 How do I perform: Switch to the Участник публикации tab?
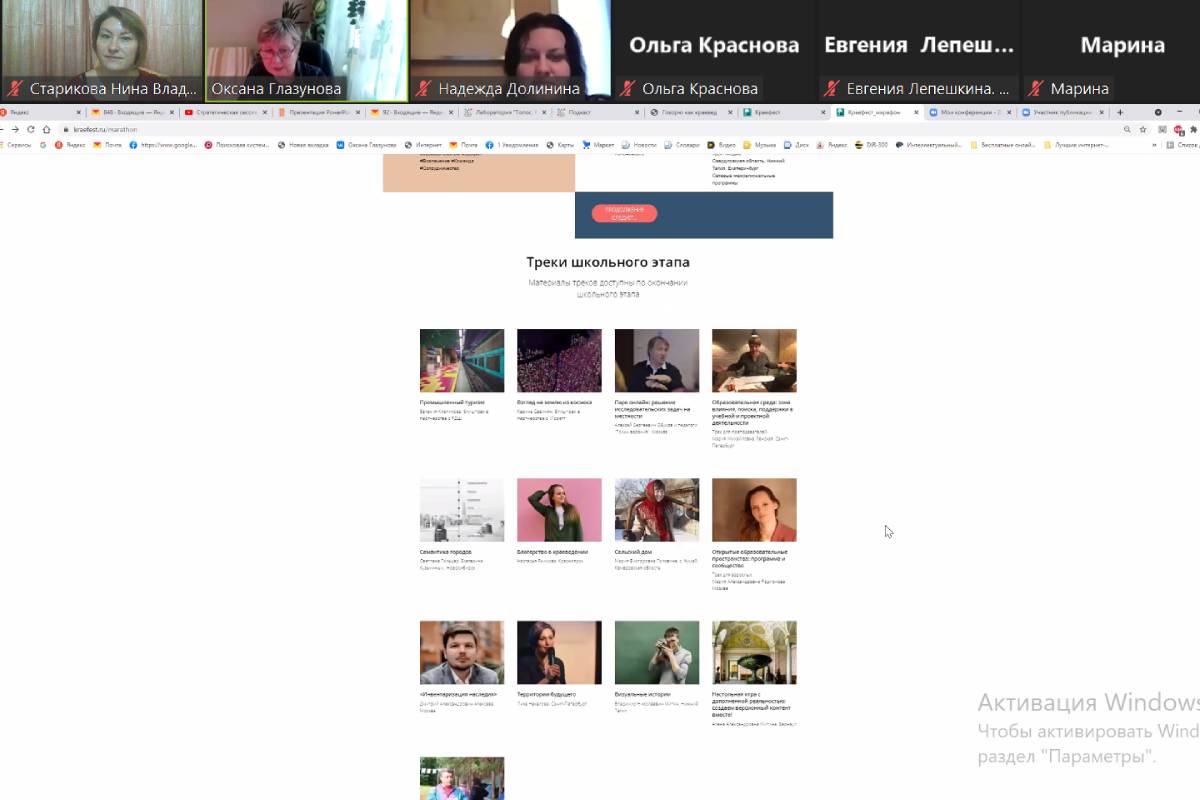1062,113
